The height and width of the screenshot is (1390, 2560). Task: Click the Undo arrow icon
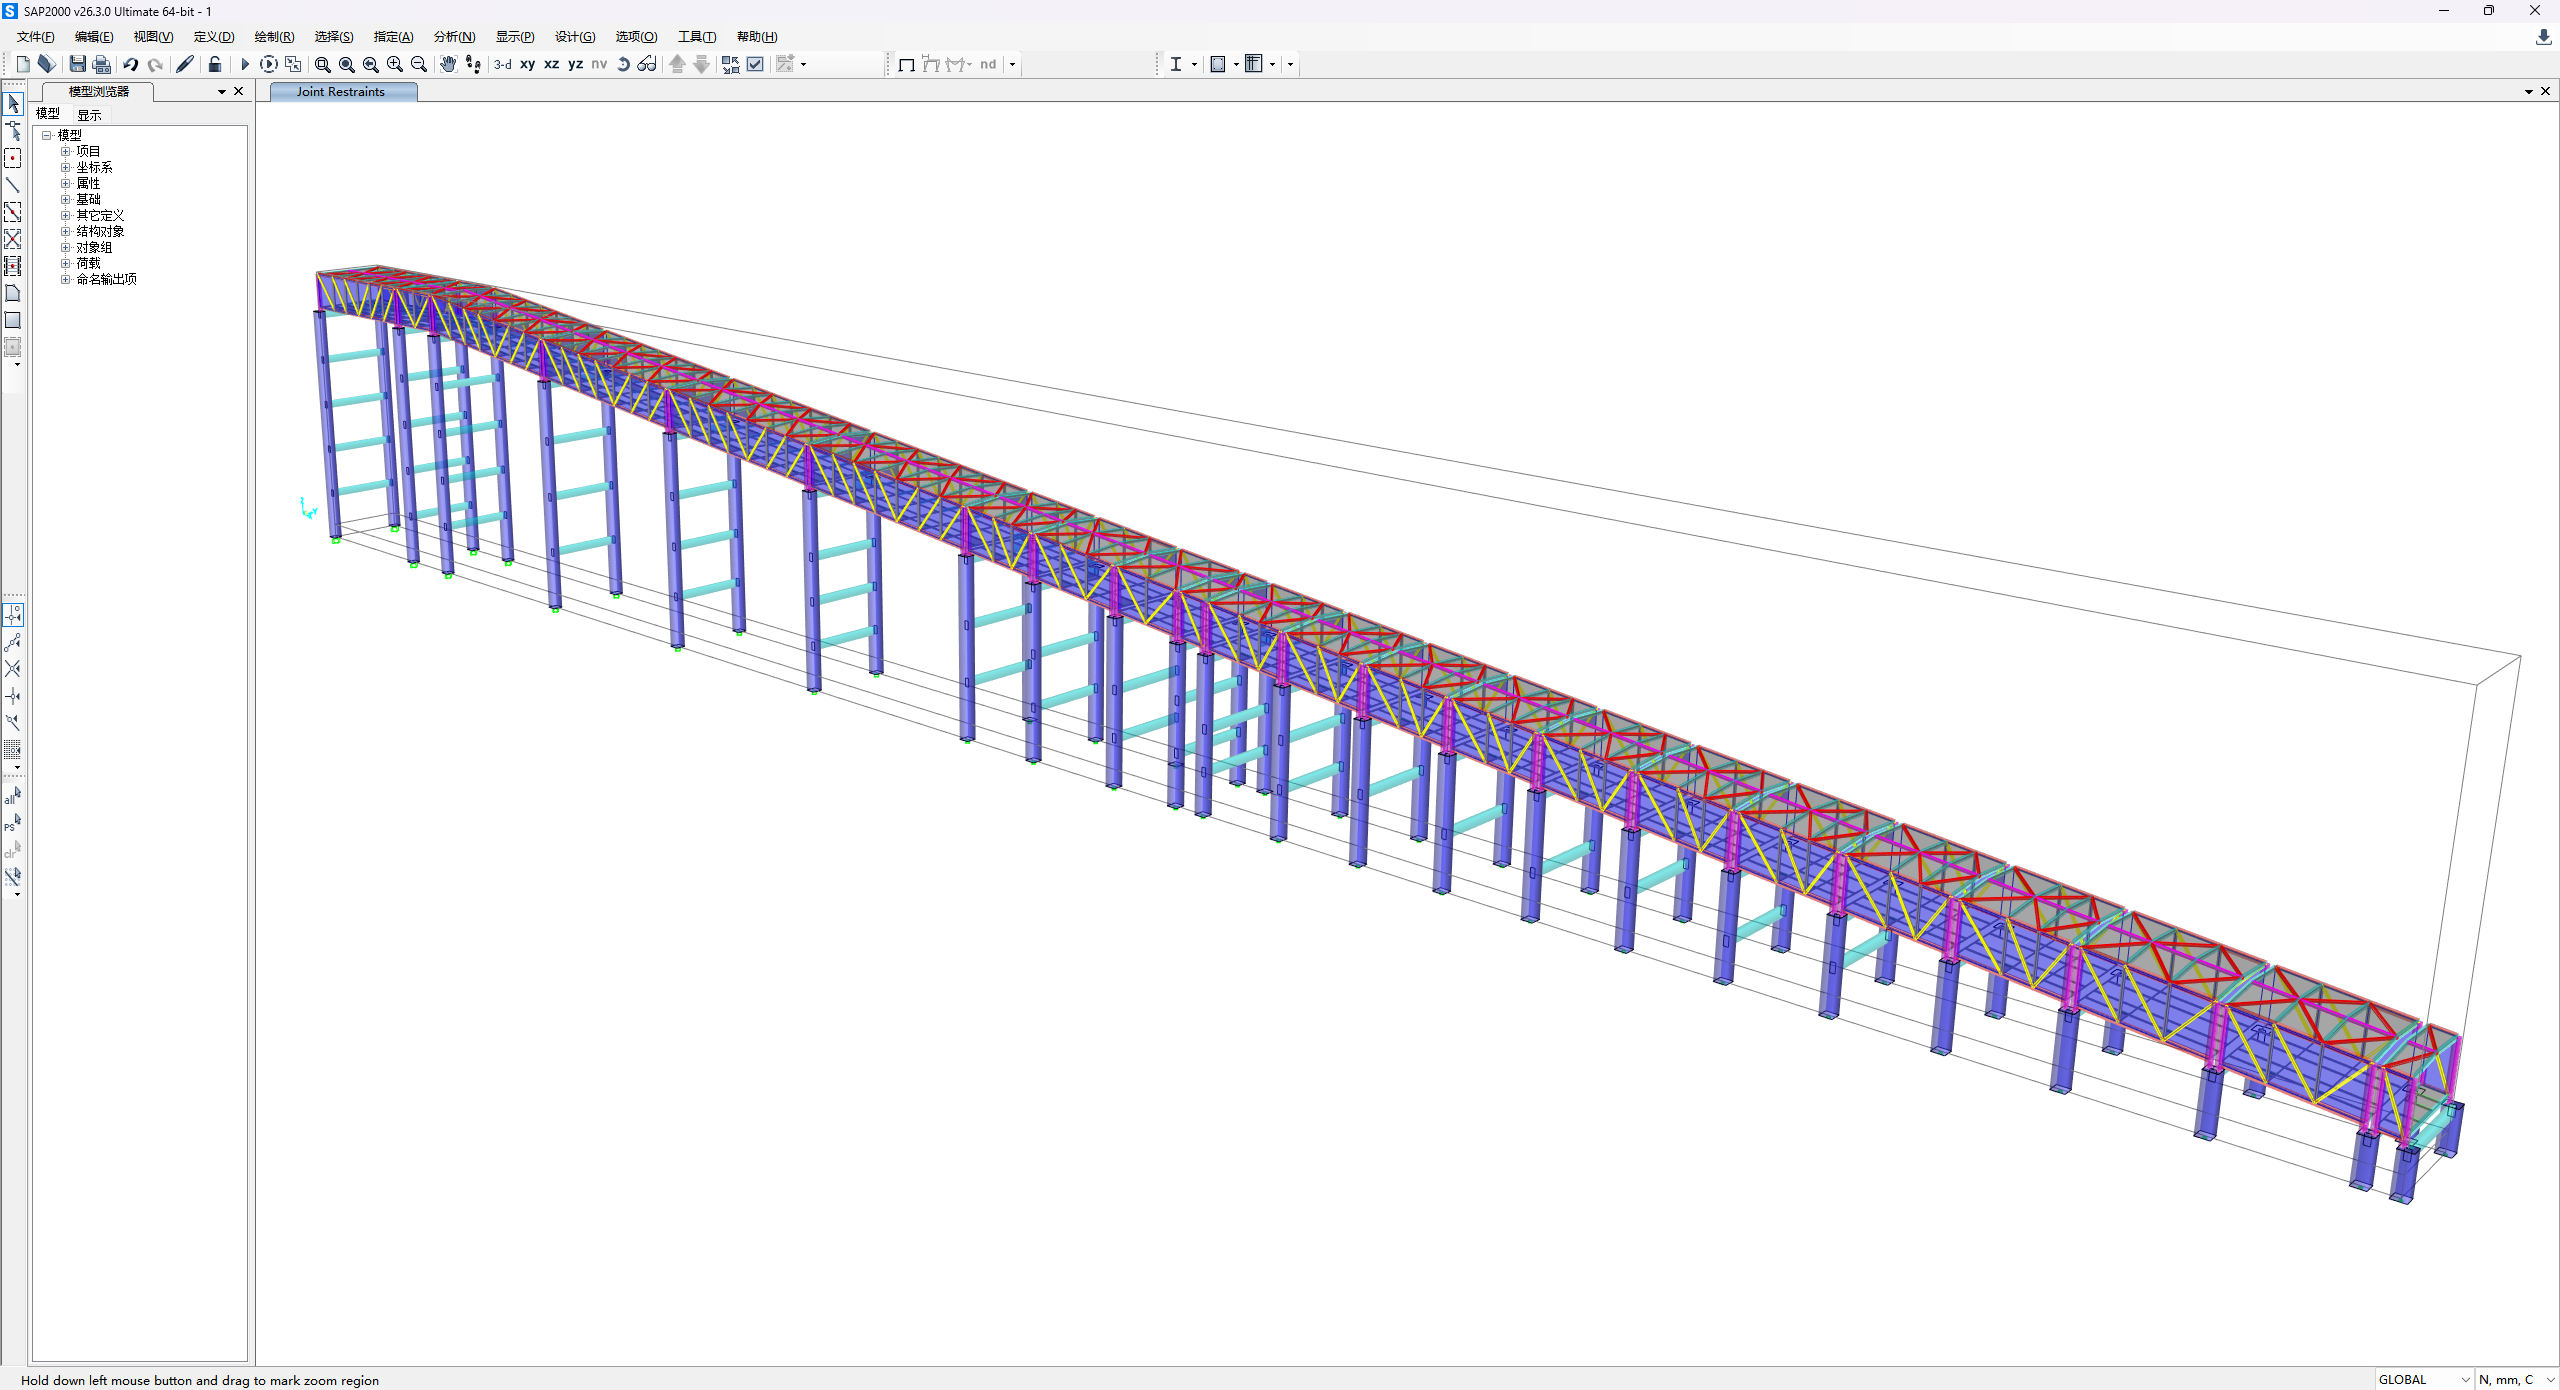130,64
